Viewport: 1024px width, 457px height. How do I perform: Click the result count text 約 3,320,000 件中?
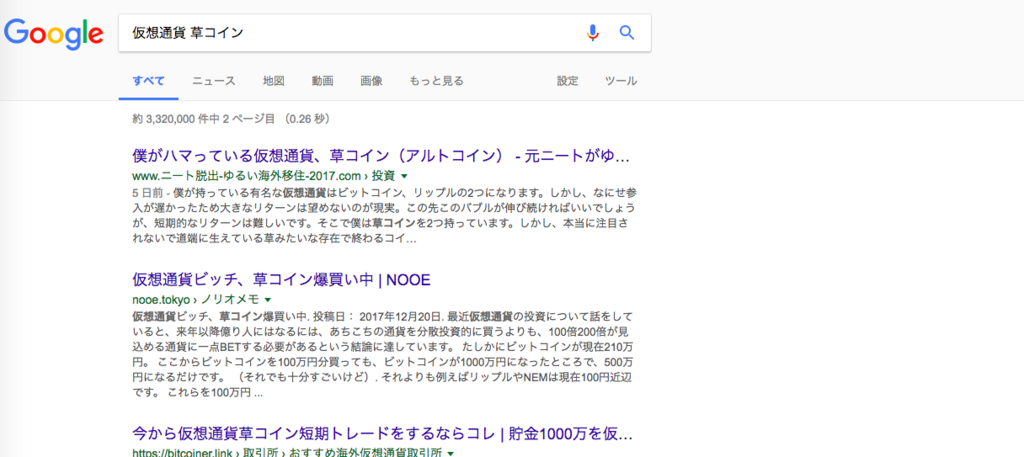click(x=231, y=119)
